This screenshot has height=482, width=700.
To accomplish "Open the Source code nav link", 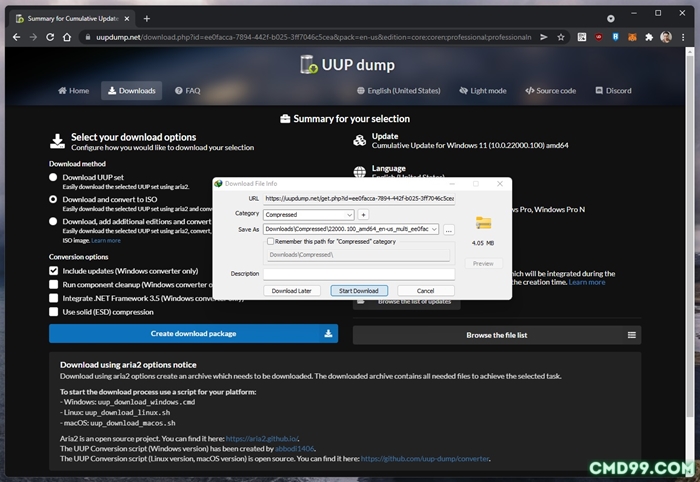I will pyautogui.click(x=550, y=91).
